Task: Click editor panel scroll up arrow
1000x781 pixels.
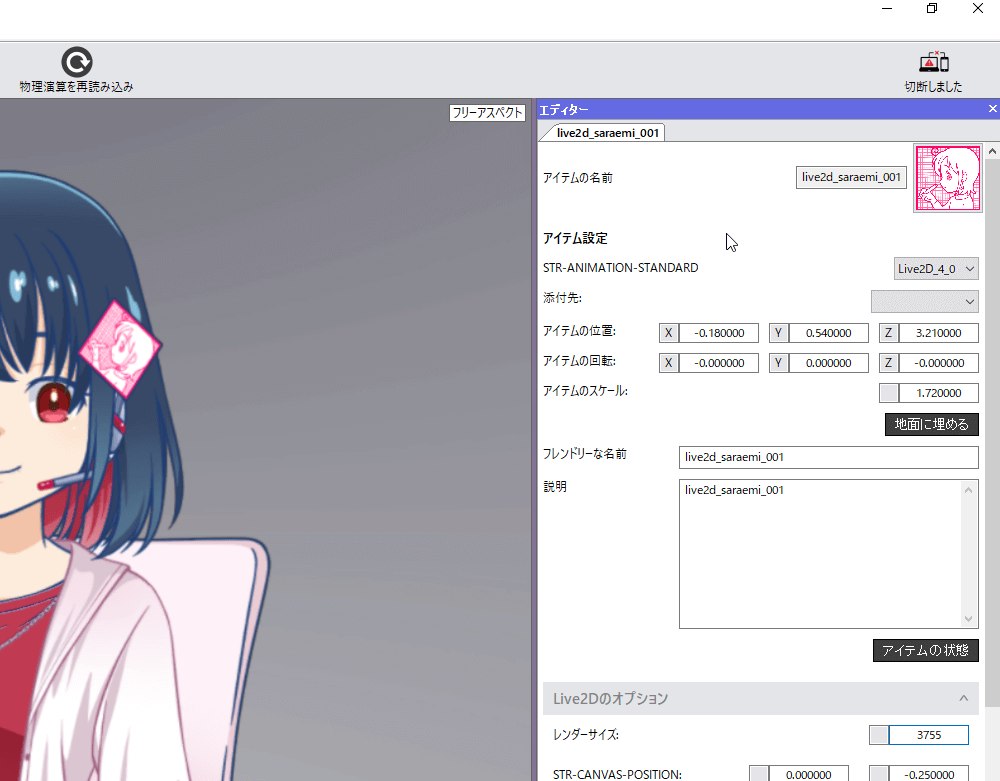Action: point(992,152)
